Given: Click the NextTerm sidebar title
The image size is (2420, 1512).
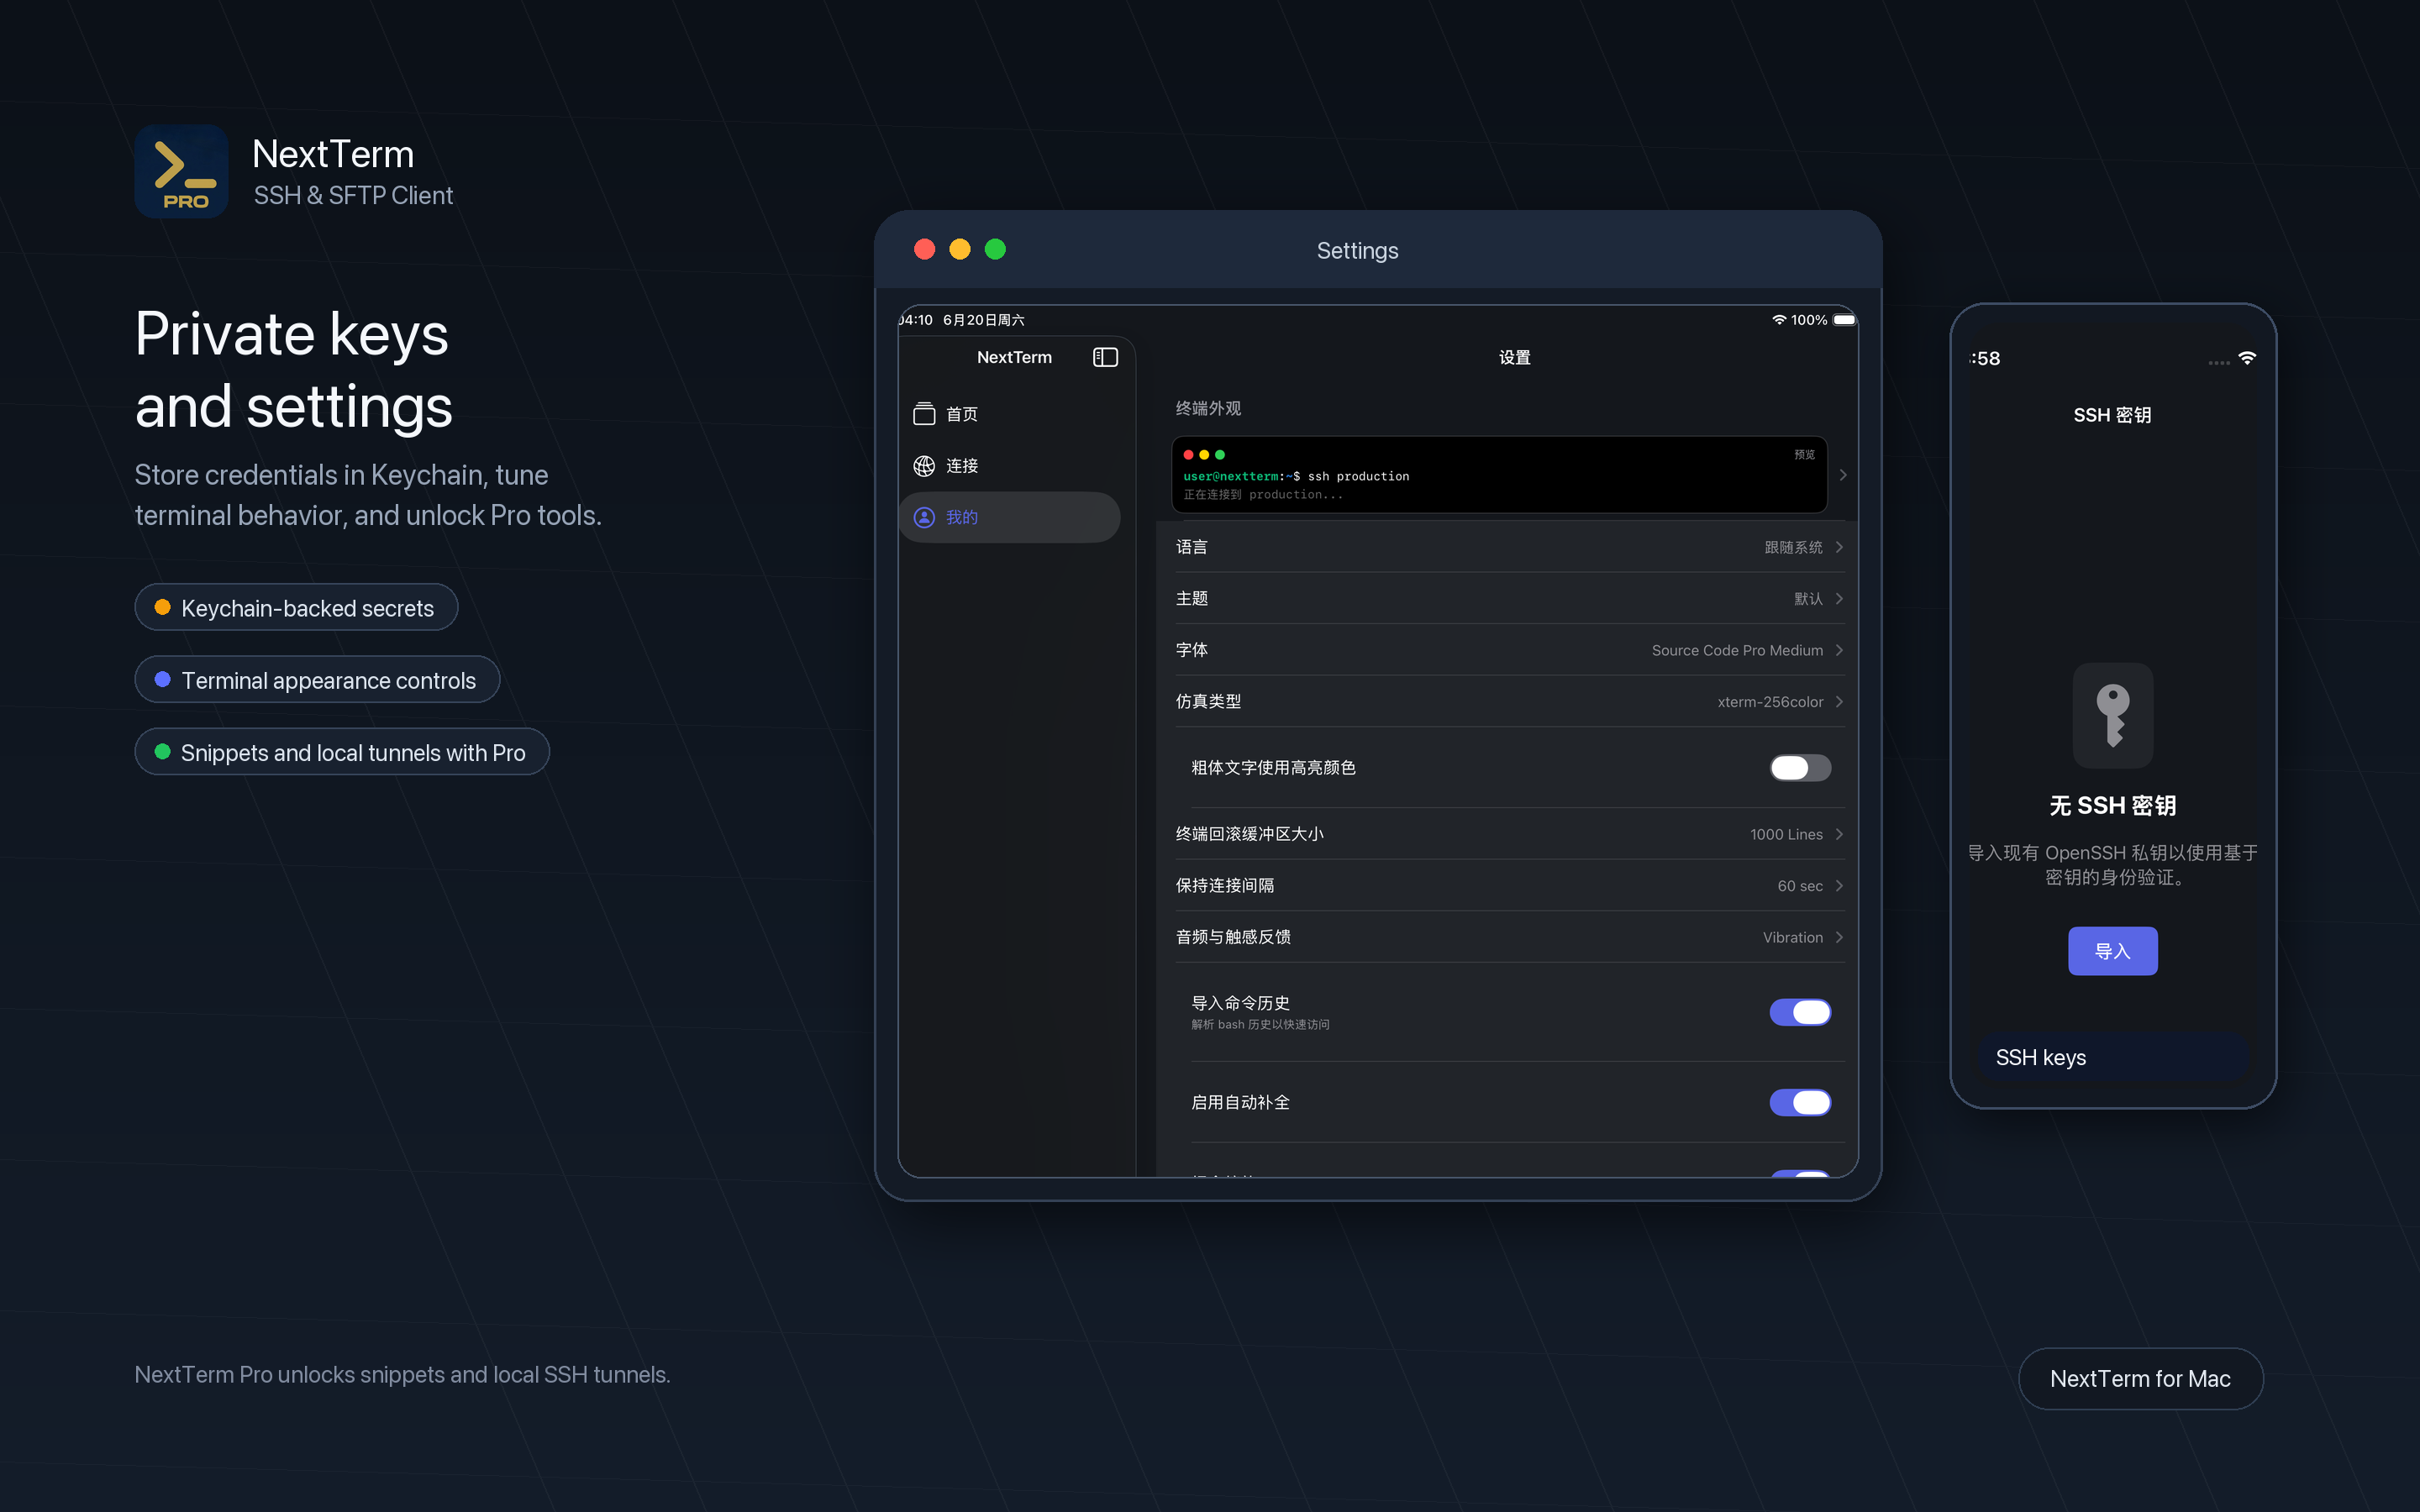Looking at the screenshot, I should coord(1014,357).
